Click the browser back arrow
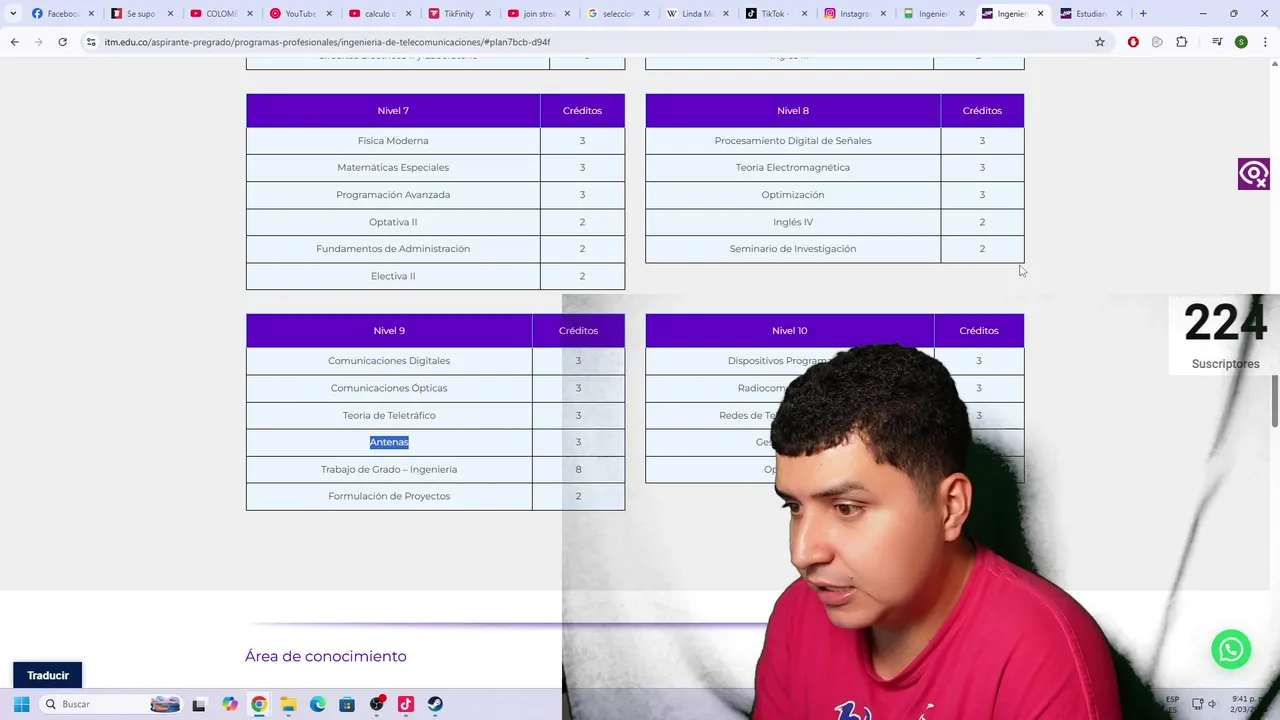The width and height of the screenshot is (1280, 720). point(14,42)
